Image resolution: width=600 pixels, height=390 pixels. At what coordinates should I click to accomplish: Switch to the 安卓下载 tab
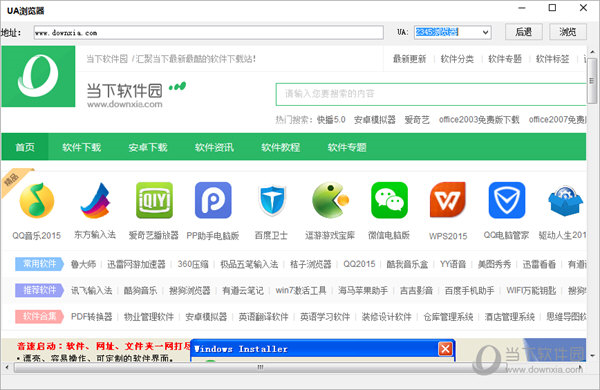(148, 147)
